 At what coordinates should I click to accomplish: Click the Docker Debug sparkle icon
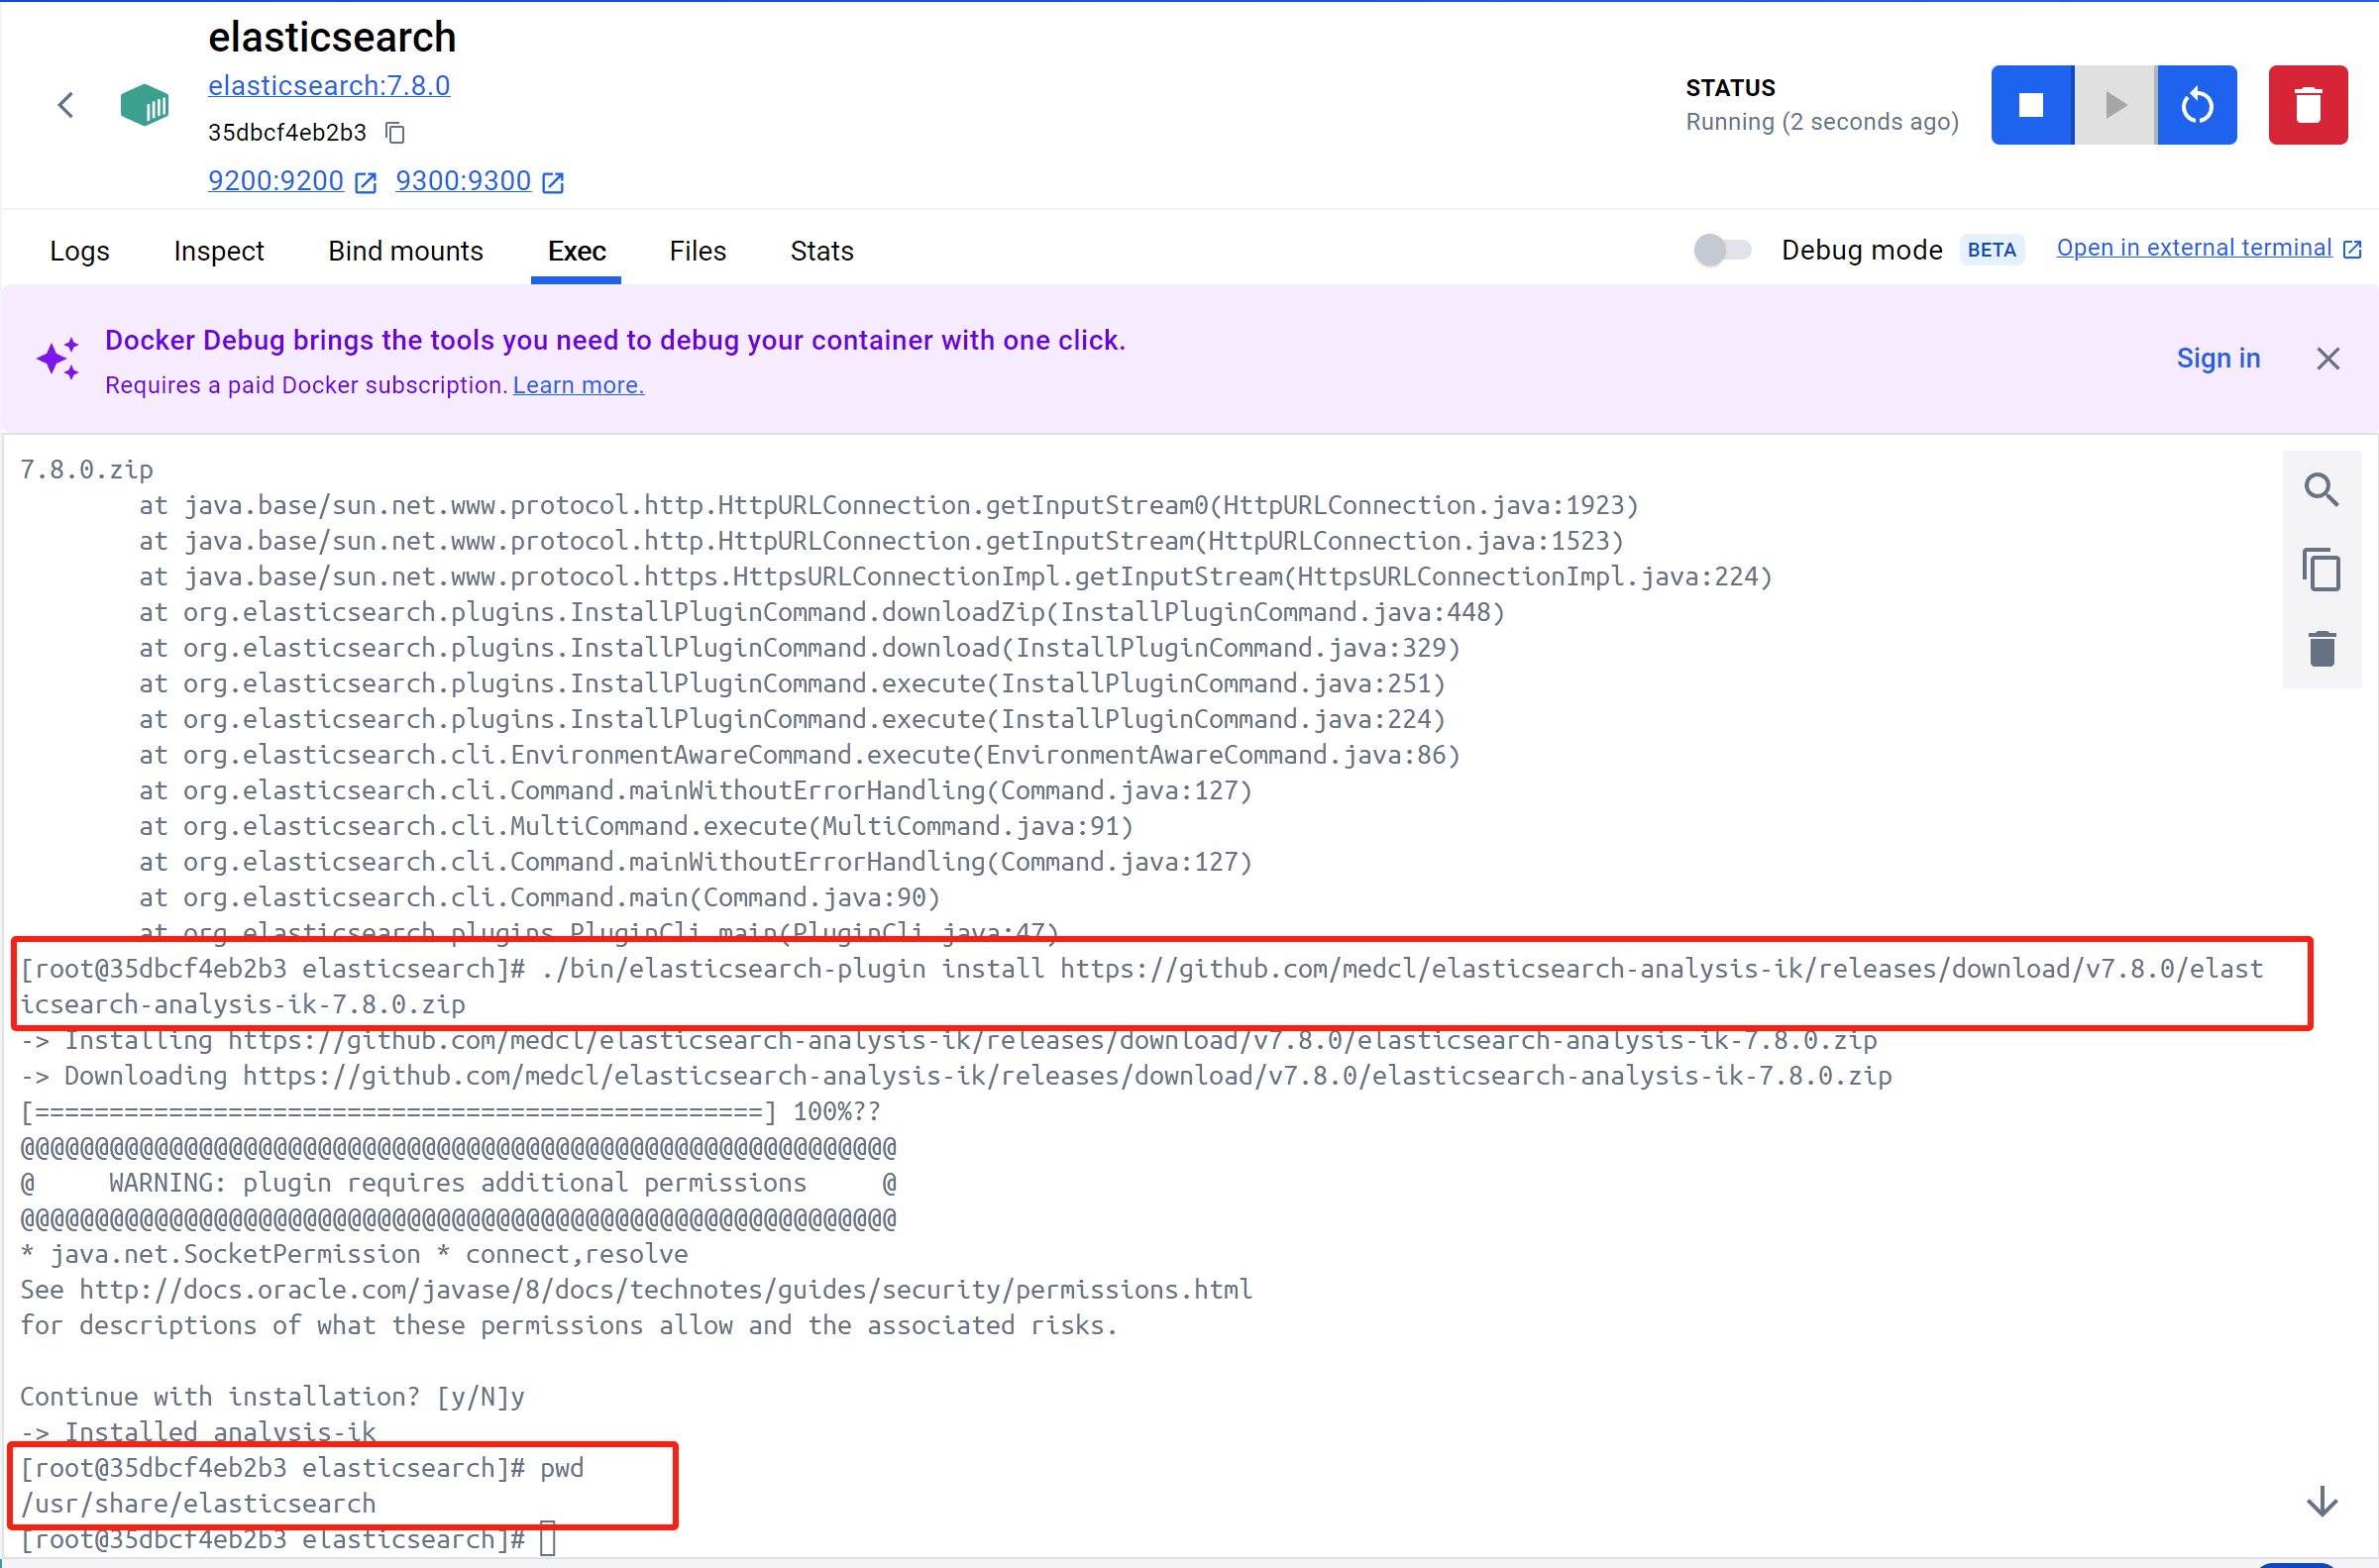tap(58, 359)
